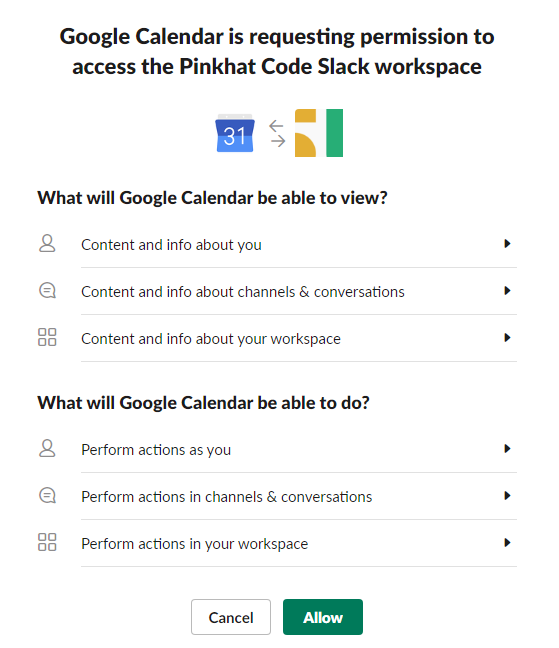
Task: Expand arrow for Perform actions as you
Action: tap(507, 448)
